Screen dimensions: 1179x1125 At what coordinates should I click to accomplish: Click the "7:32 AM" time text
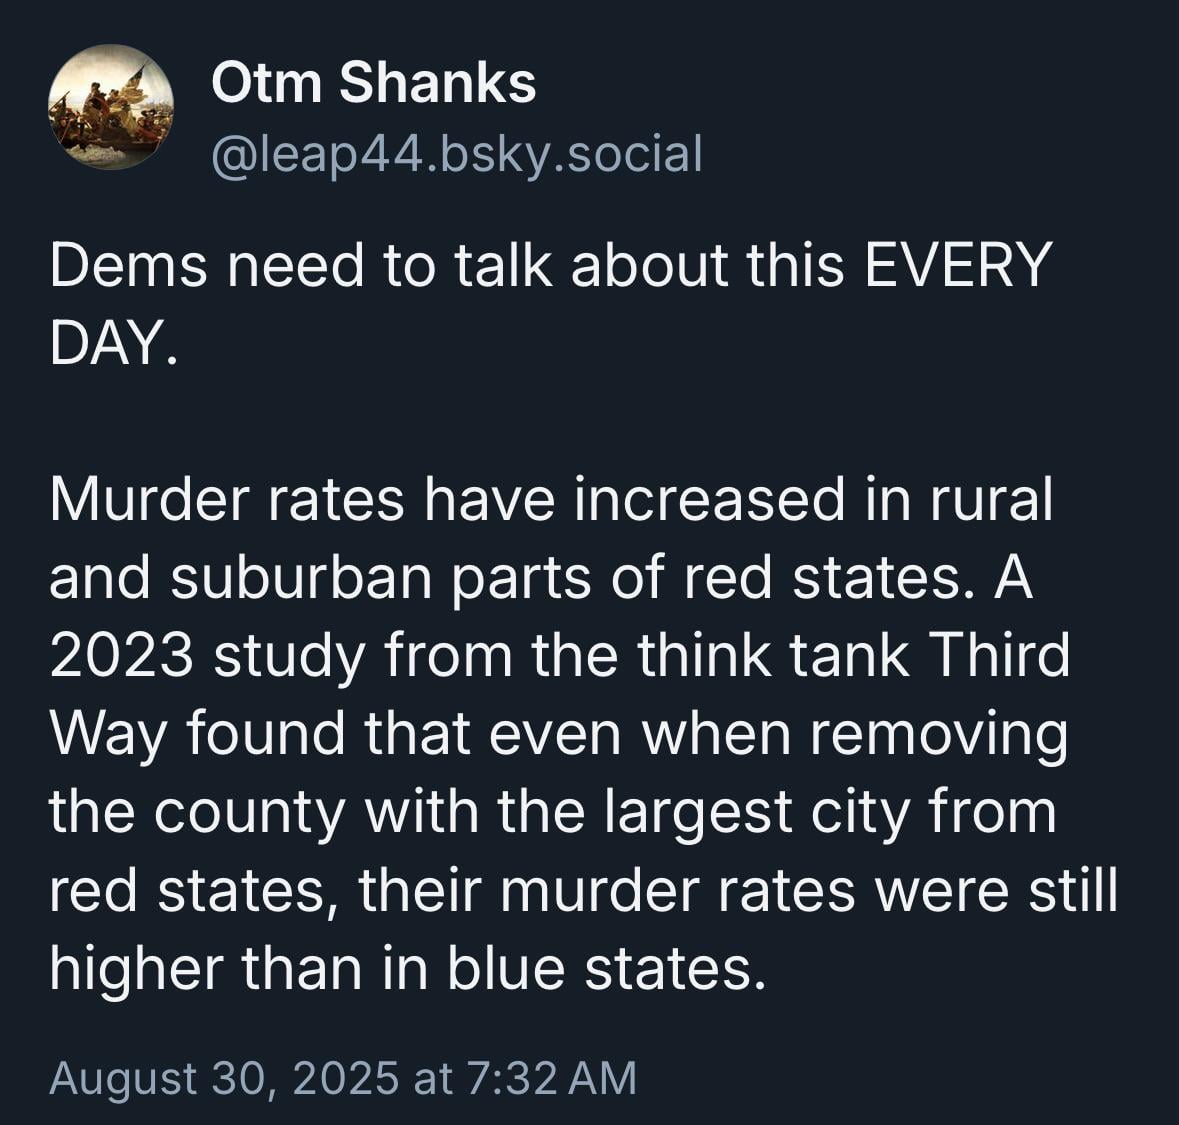551,1078
